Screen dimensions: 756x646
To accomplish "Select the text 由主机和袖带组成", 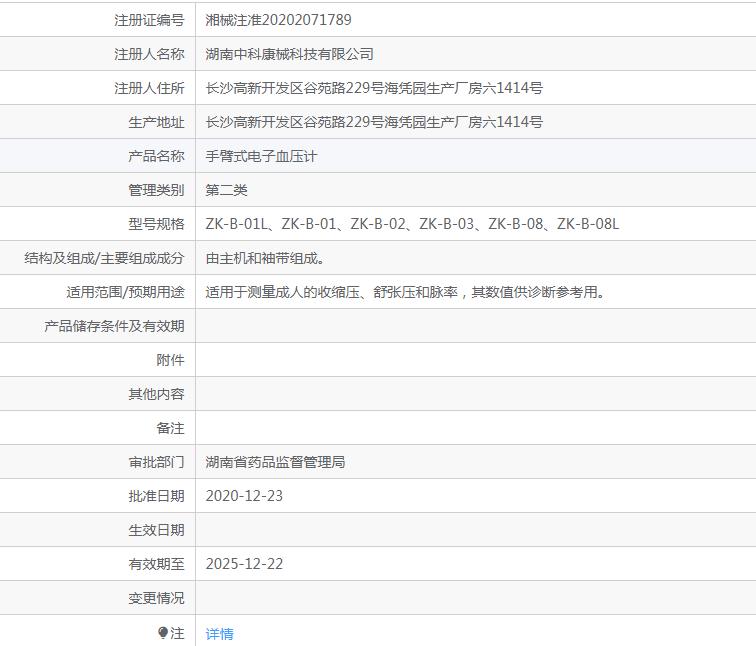I will [x=264, y=258].
